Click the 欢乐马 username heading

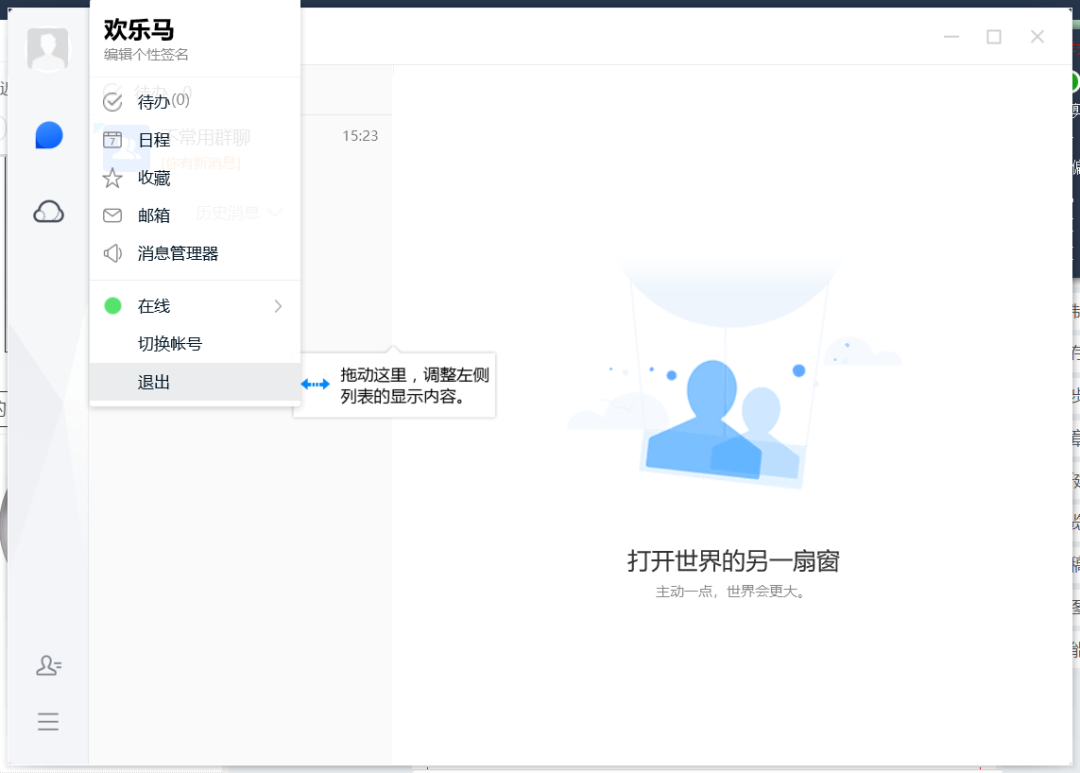coord(139,30)
